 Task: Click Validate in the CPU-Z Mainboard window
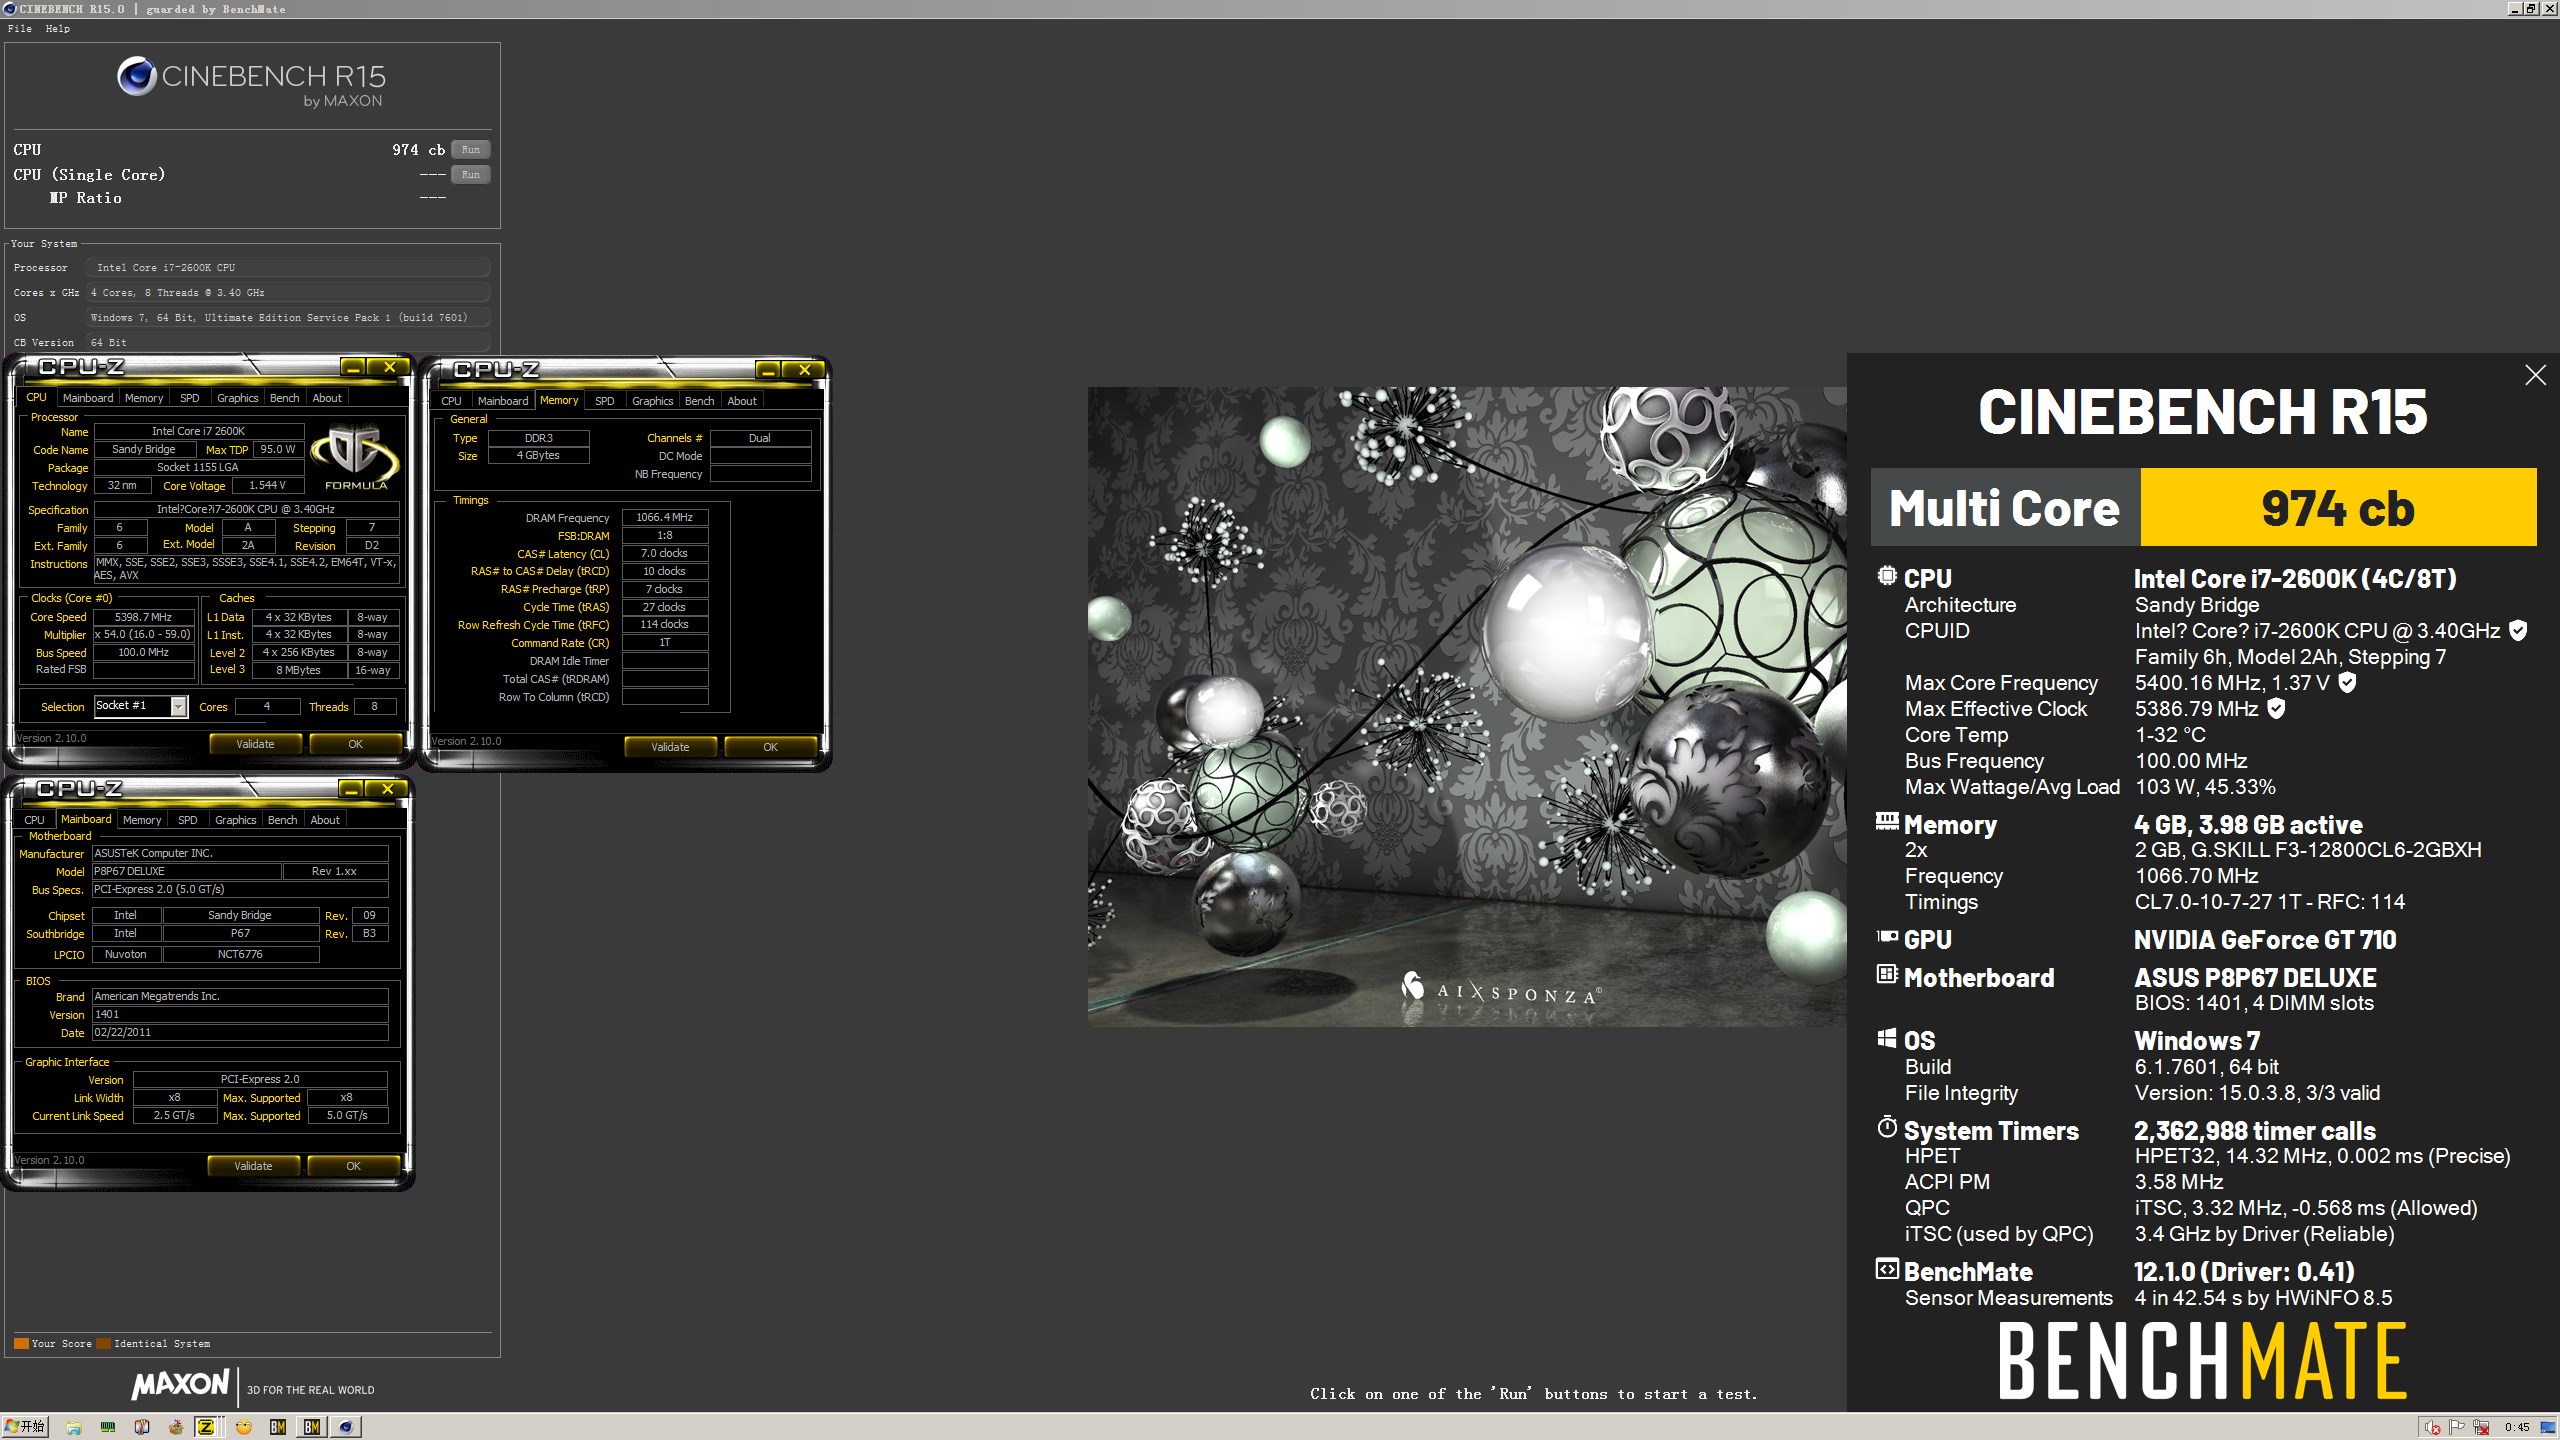coord(253,1166)
